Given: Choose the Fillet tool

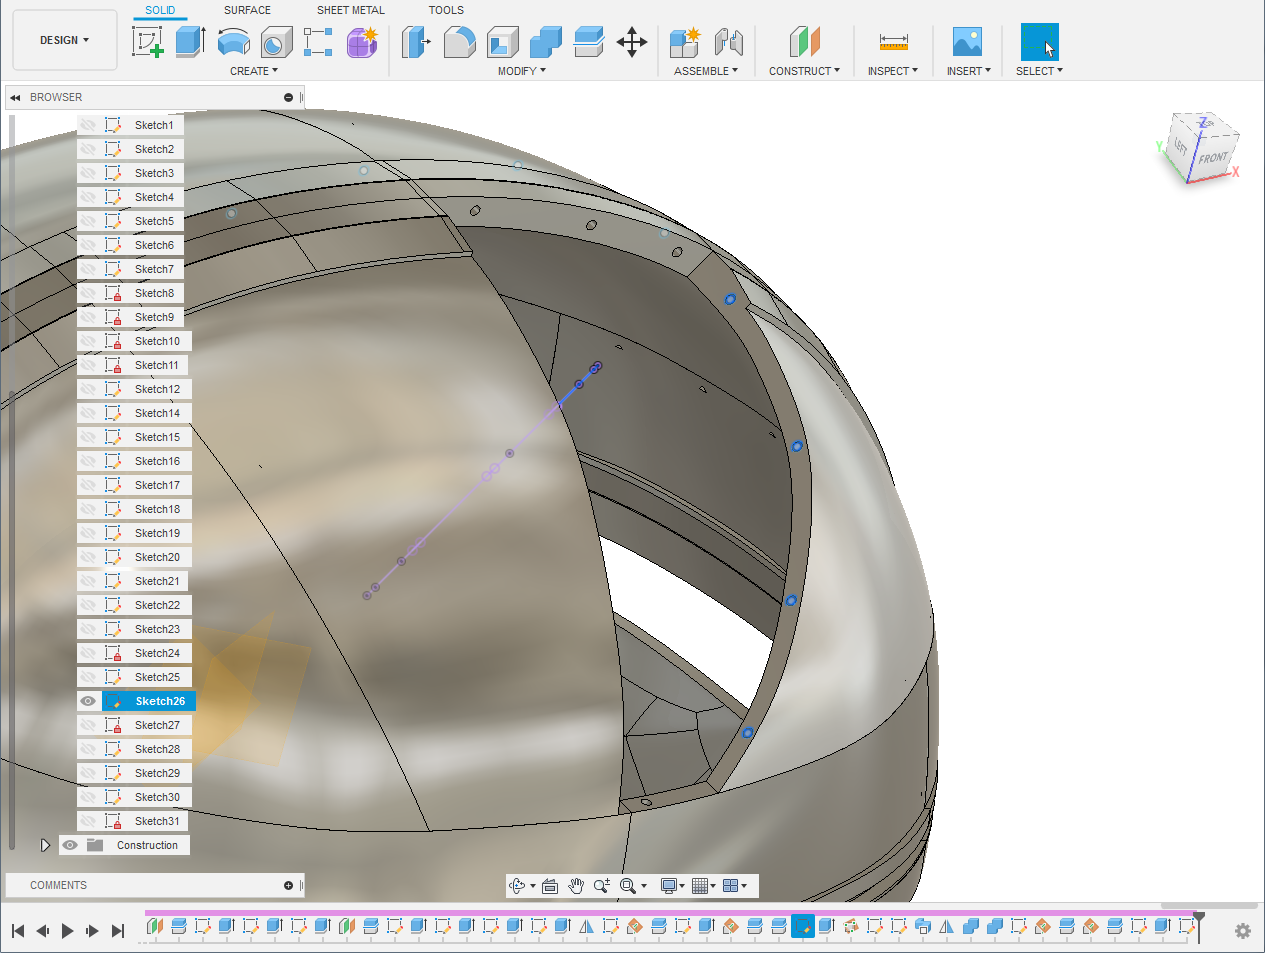Looking at the screenshot, I should 459,42.
